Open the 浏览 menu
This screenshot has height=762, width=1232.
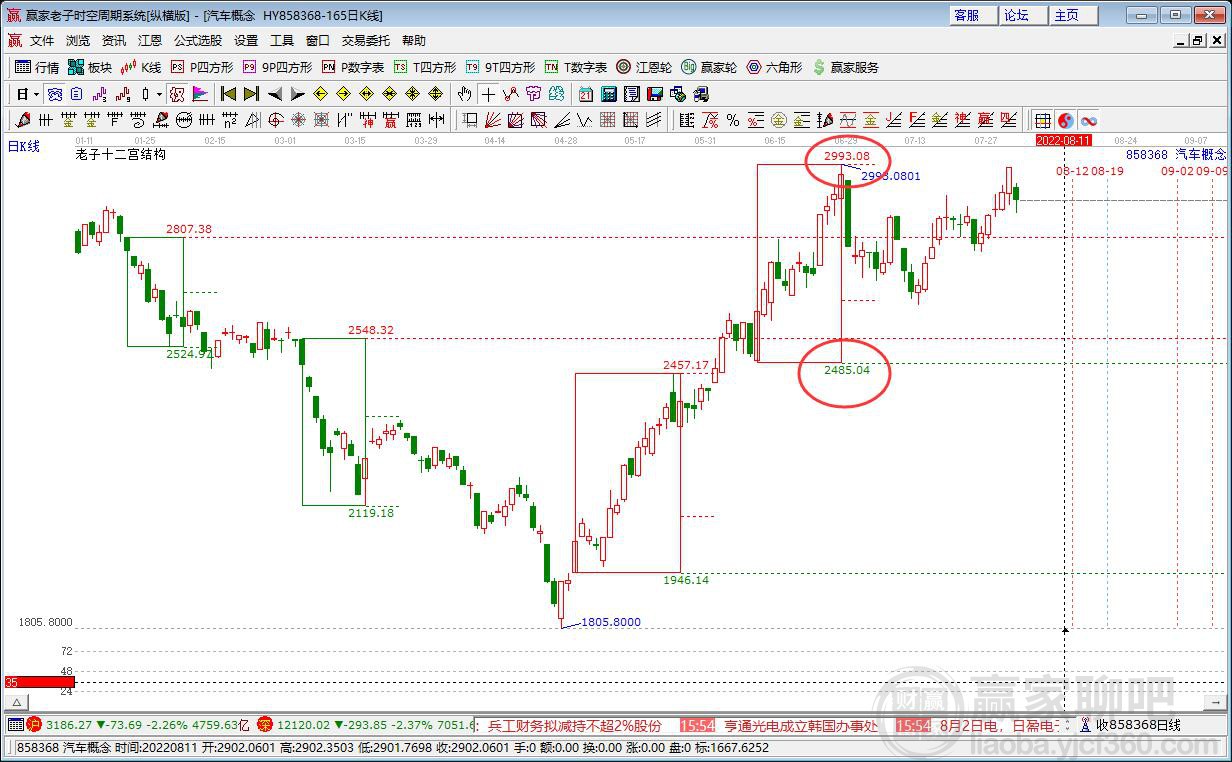tap(78, 41)
